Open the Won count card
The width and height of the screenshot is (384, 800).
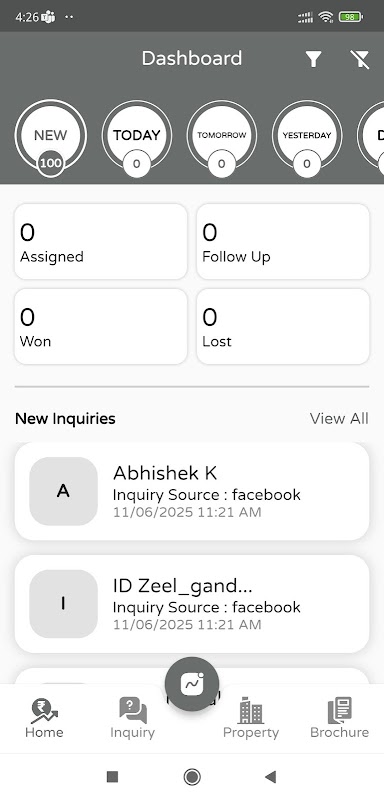(x=101, y=327)
